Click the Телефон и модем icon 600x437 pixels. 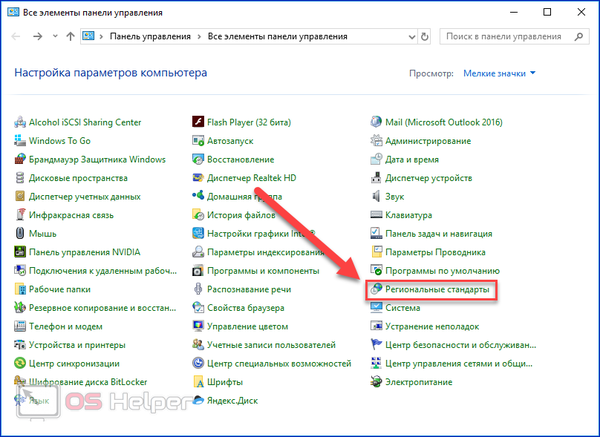(20, 326)
